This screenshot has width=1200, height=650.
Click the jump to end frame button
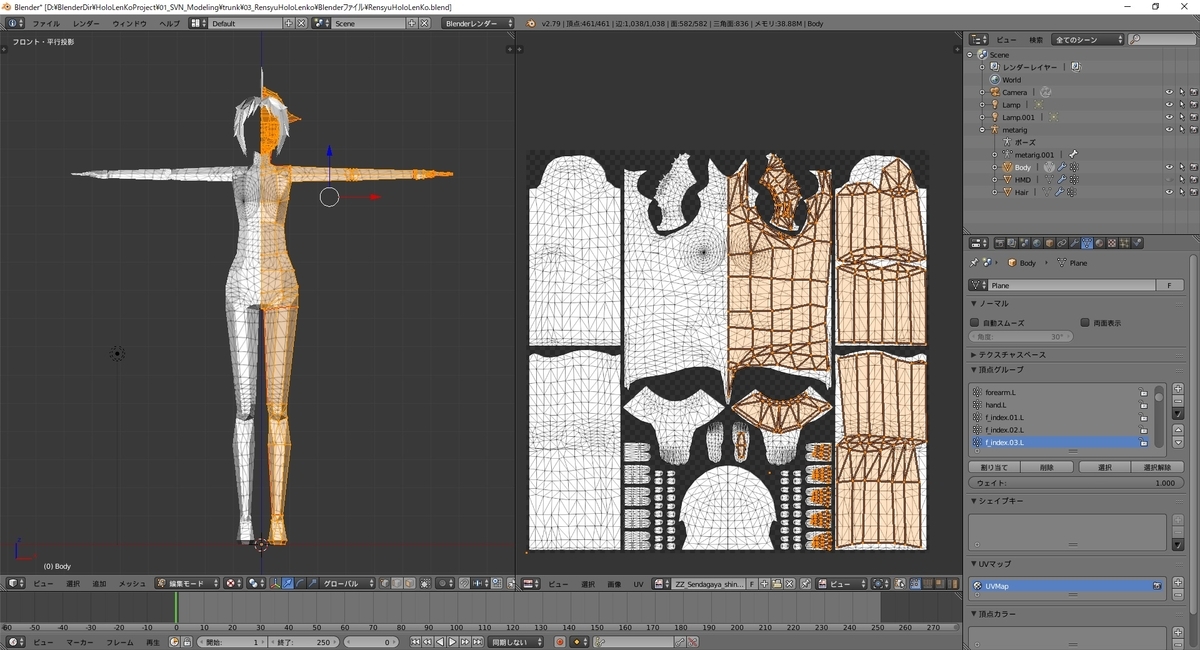coord(476,642)
